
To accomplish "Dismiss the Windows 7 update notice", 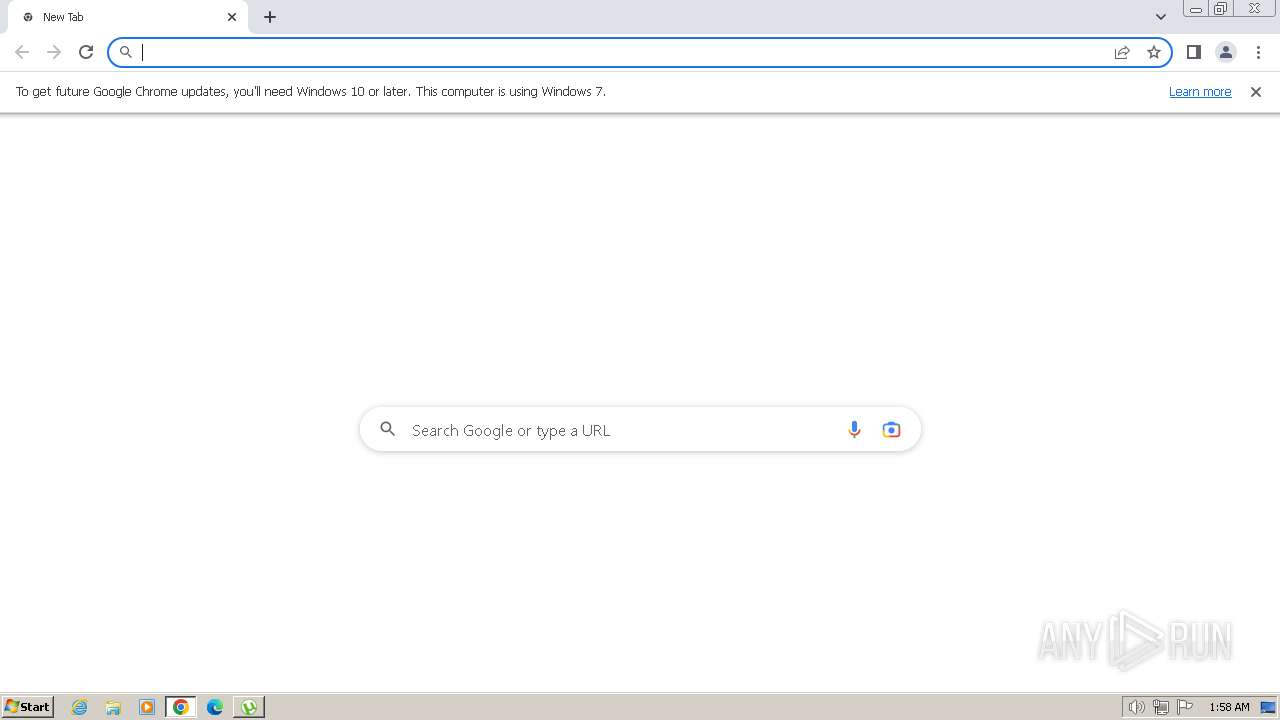I will tap(1256, 92).
